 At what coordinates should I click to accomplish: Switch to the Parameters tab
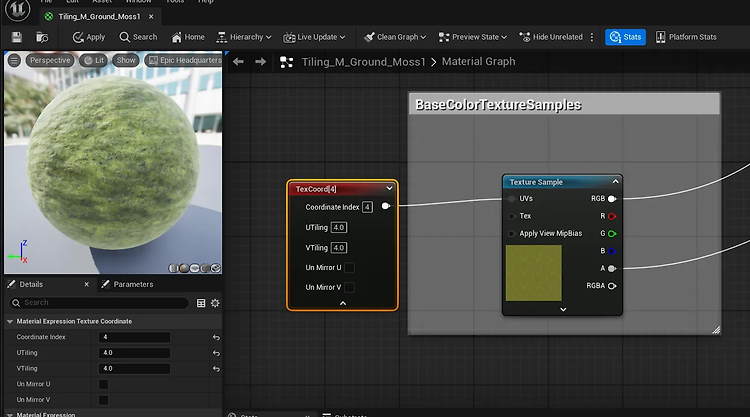[128, 284]
